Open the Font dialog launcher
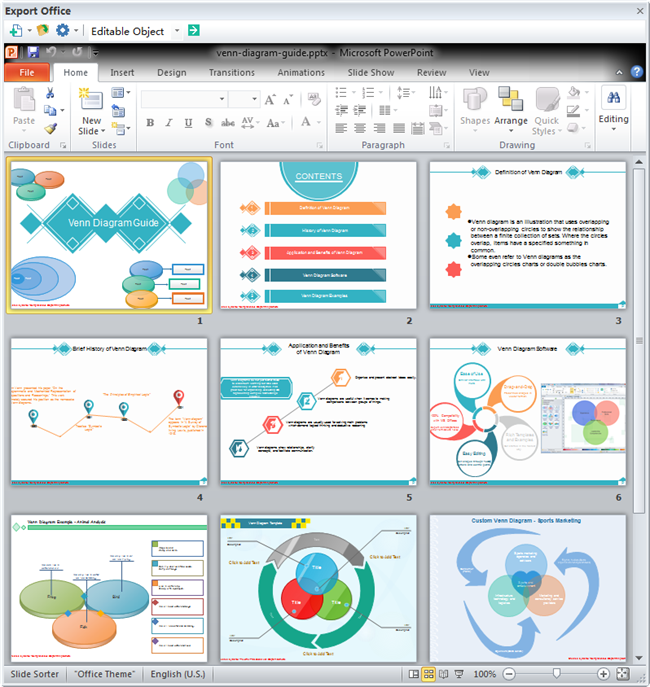Screen dimensions: 650x687 320,145
